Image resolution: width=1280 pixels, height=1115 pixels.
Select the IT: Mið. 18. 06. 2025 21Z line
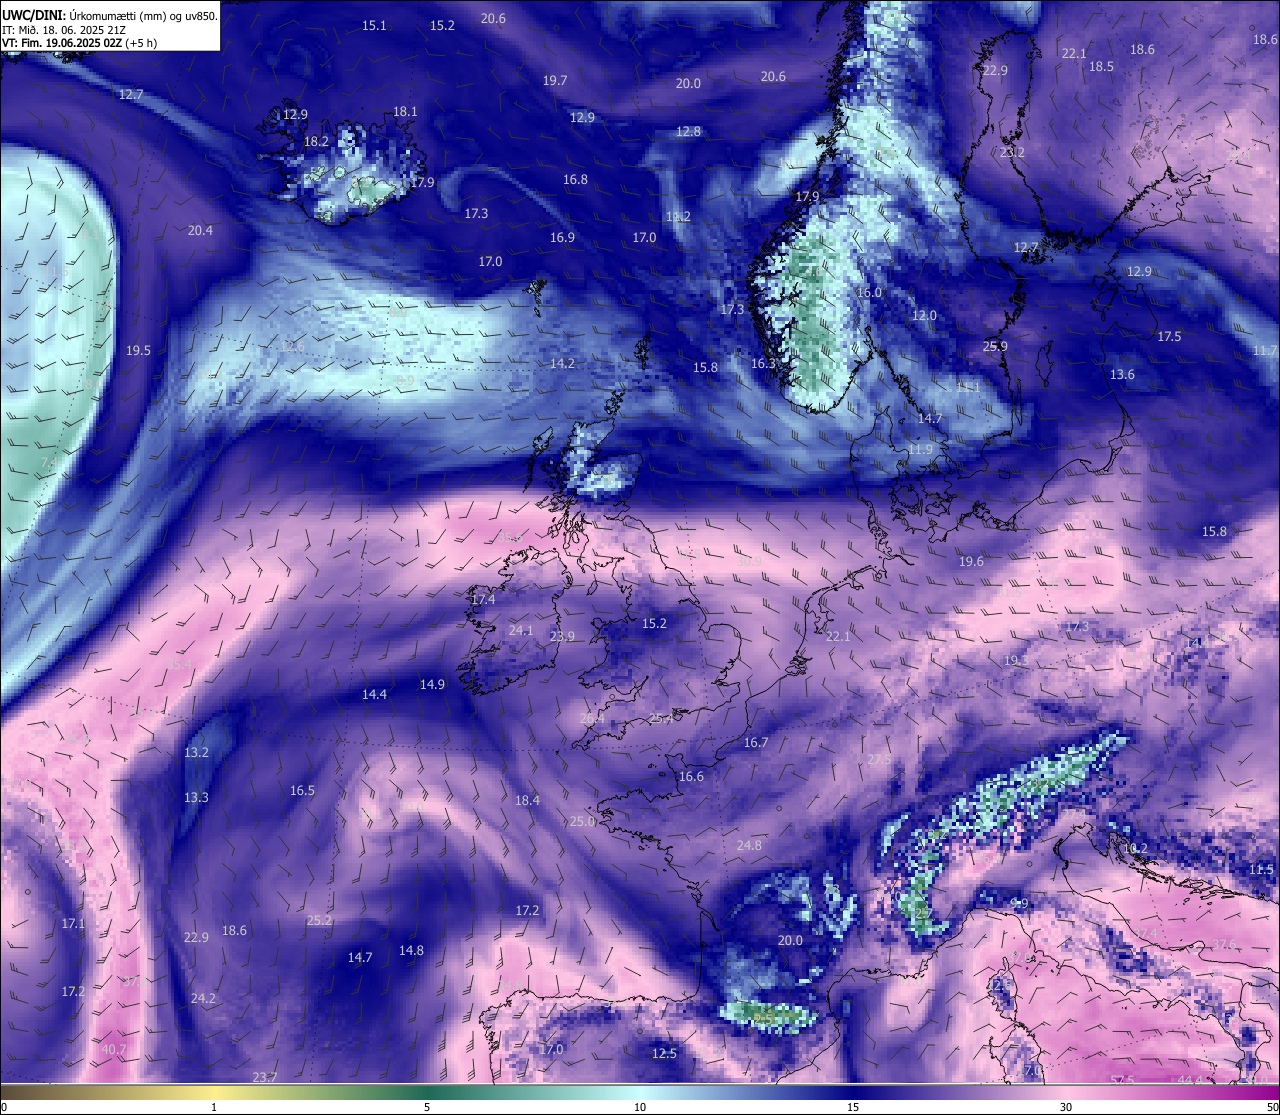64,30
